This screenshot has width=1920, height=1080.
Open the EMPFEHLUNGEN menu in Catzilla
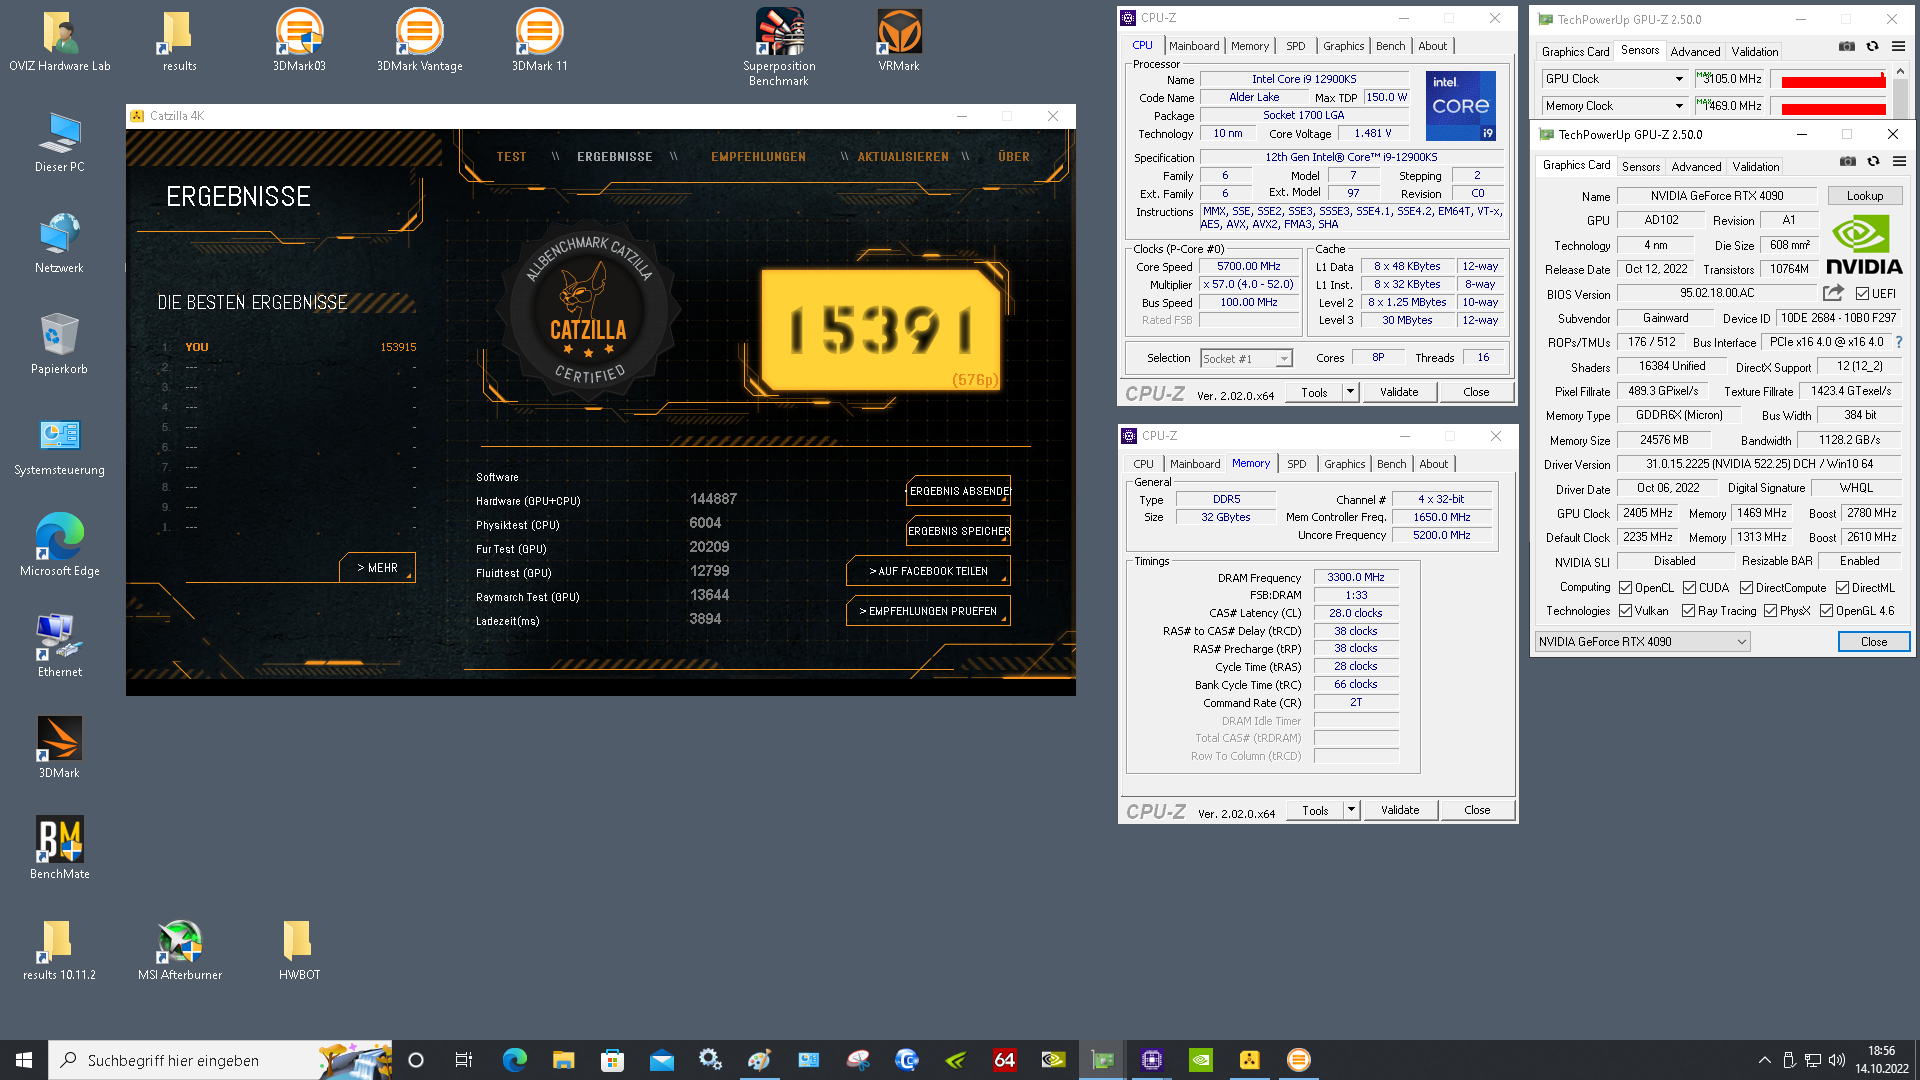758,157
